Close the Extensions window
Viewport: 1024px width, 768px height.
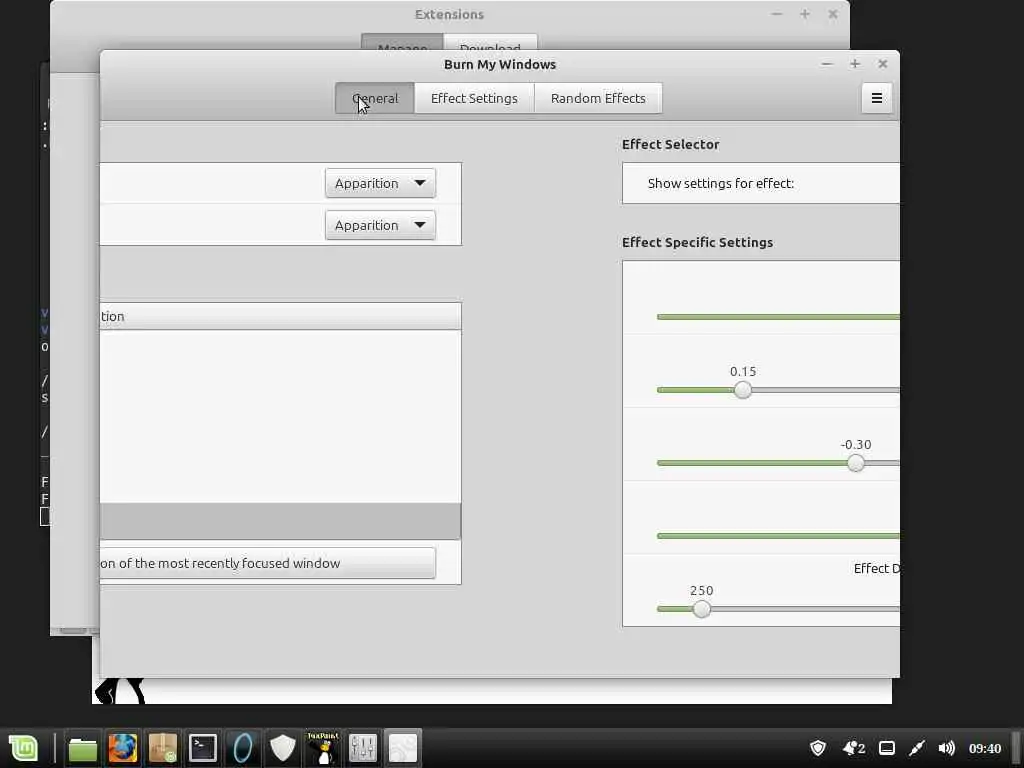(x=833, y=14)
